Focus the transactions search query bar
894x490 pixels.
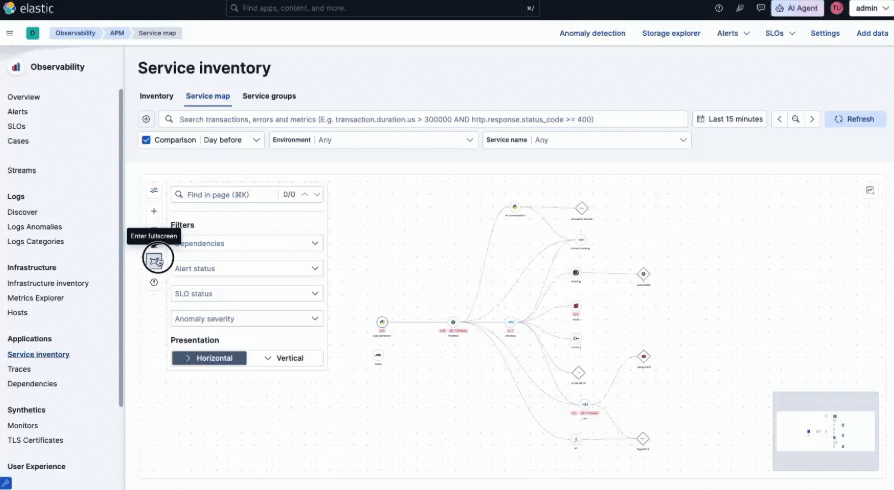tap(422, 119)
